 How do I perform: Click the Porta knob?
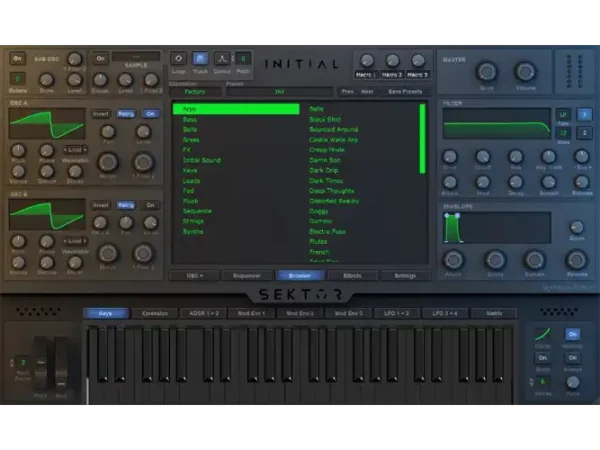click(572, 382)
